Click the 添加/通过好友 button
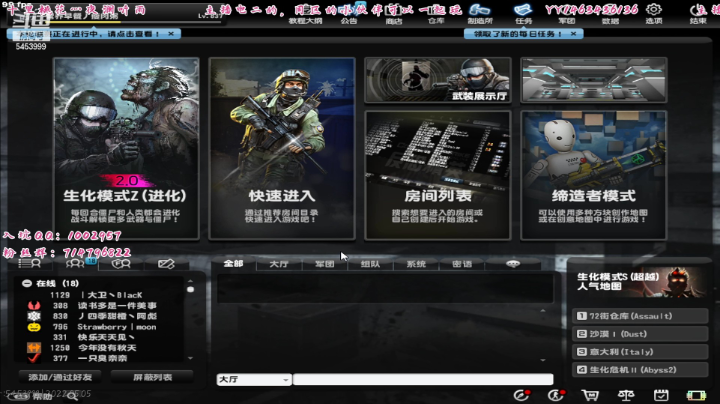The width and height of the screenshot is (720, 404). pos(60,377)
